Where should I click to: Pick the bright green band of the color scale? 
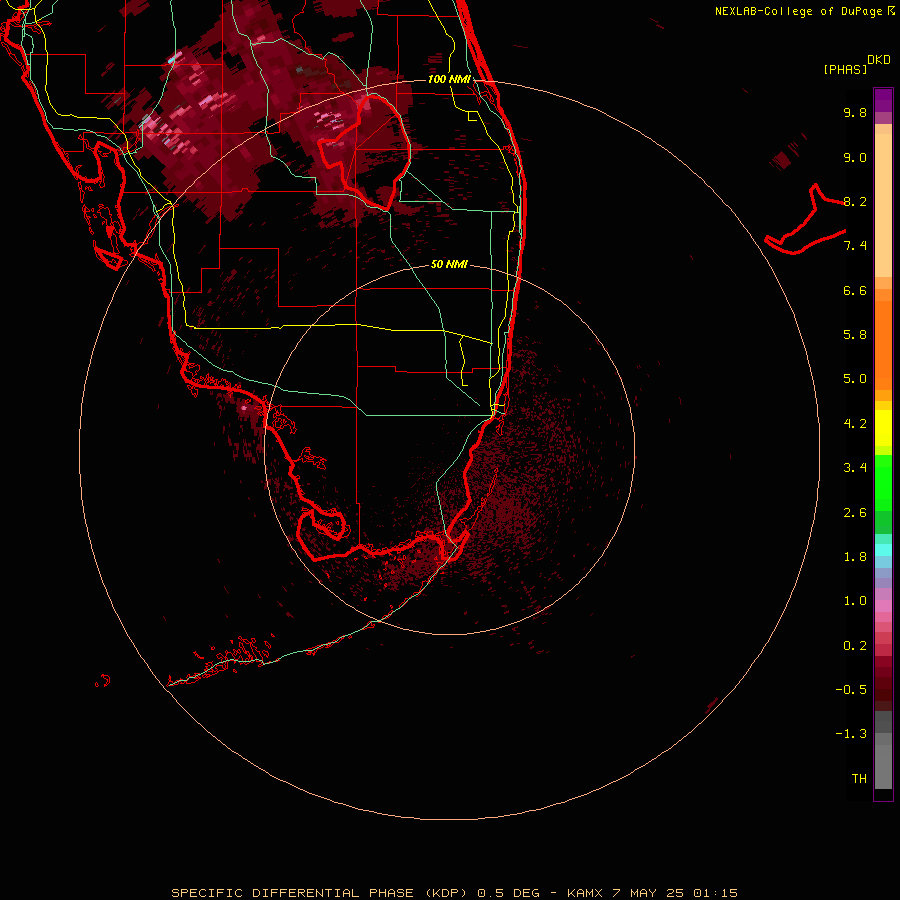(x=883, y=483)
